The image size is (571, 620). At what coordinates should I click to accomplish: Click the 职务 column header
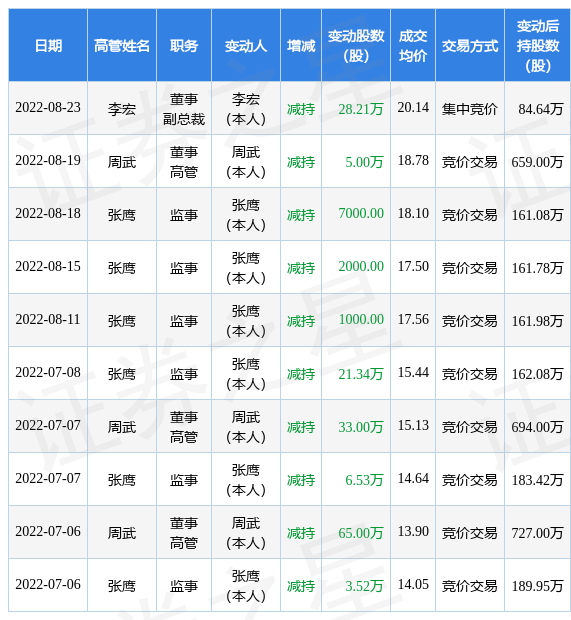pos(184,45)
